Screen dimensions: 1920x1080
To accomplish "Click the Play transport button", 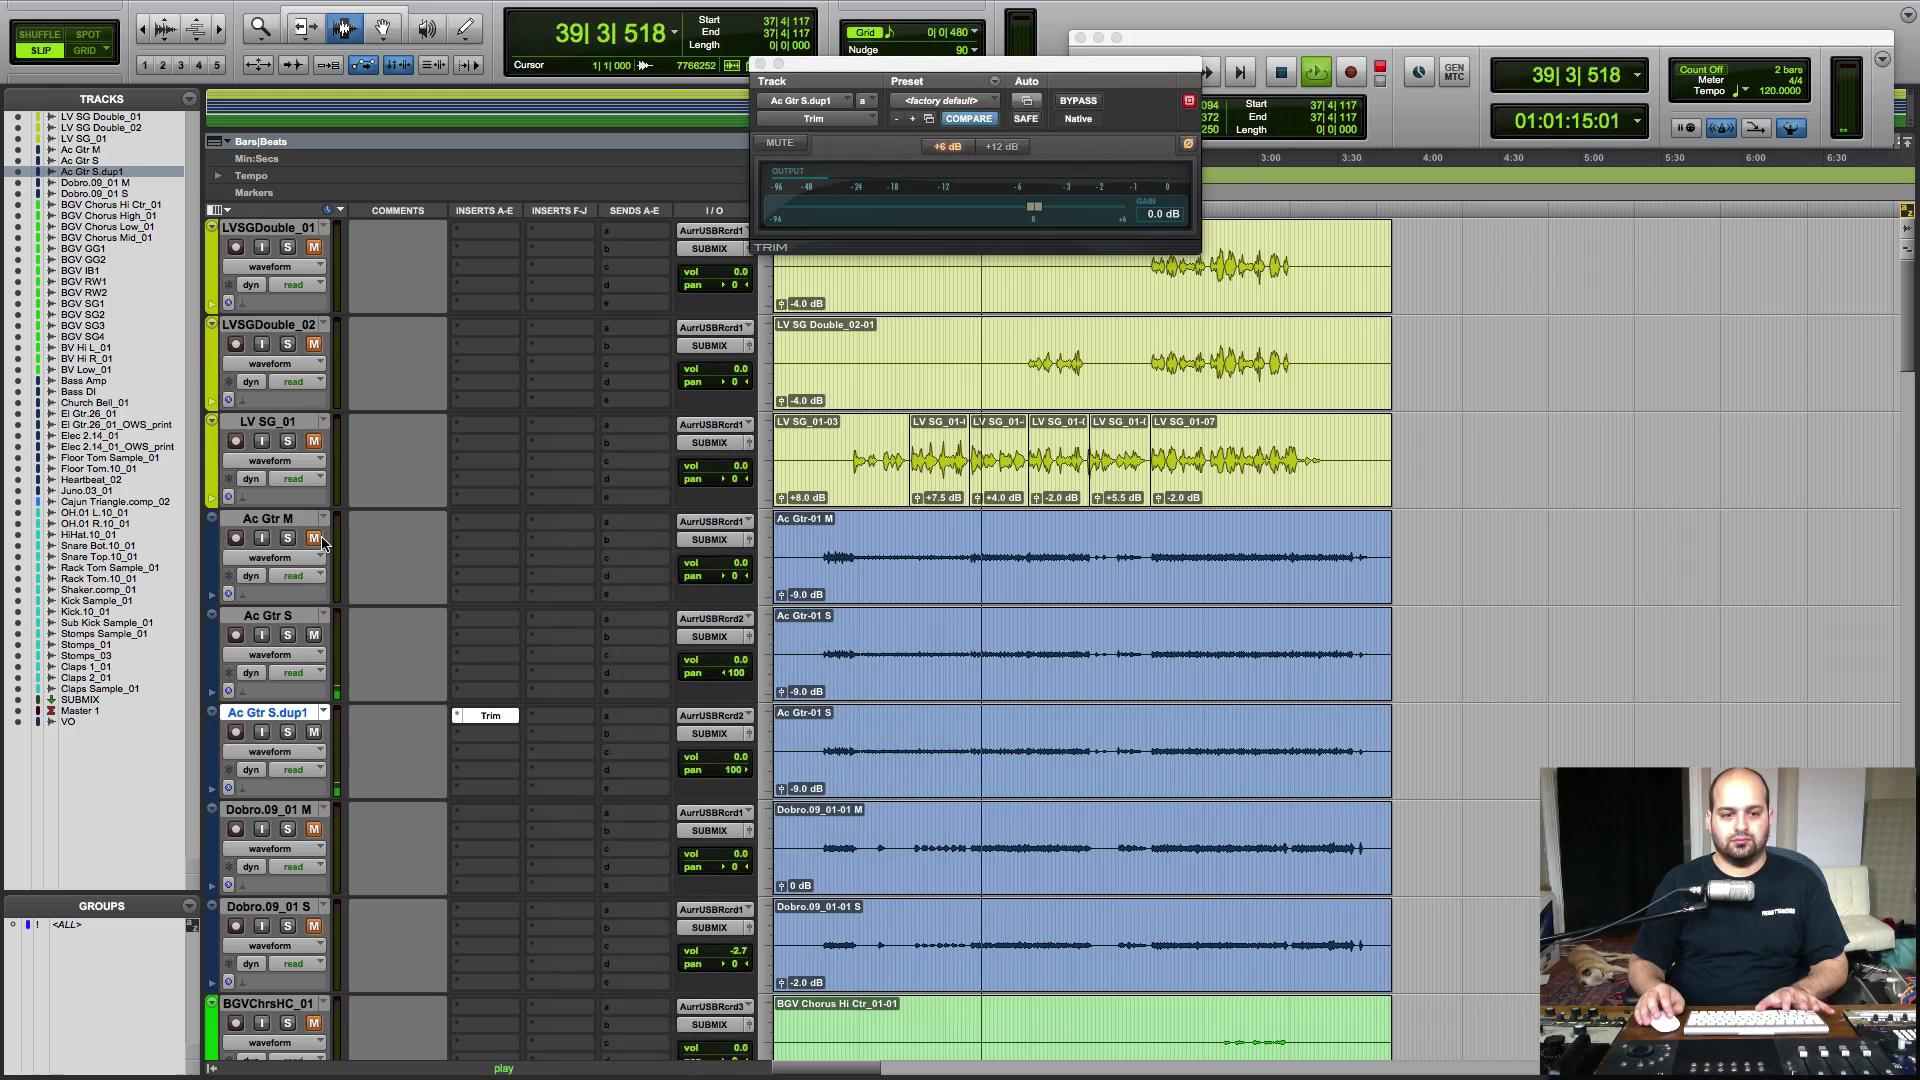I will coord(1316,72).
